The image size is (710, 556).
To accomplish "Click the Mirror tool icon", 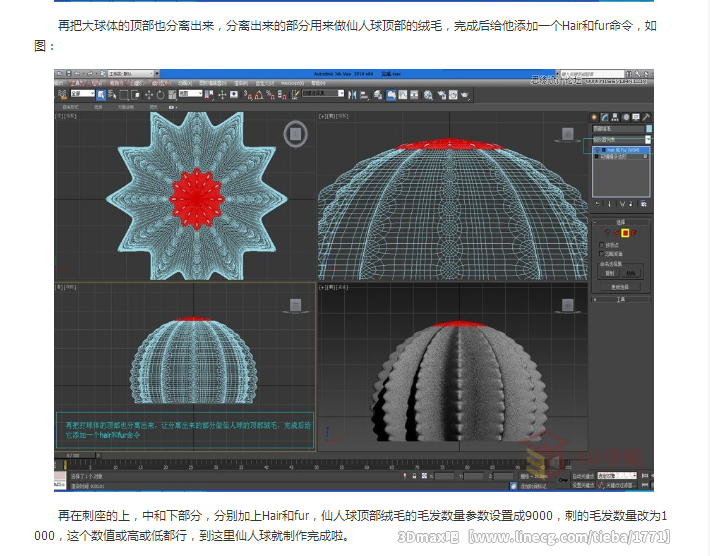I will point(352,95).
